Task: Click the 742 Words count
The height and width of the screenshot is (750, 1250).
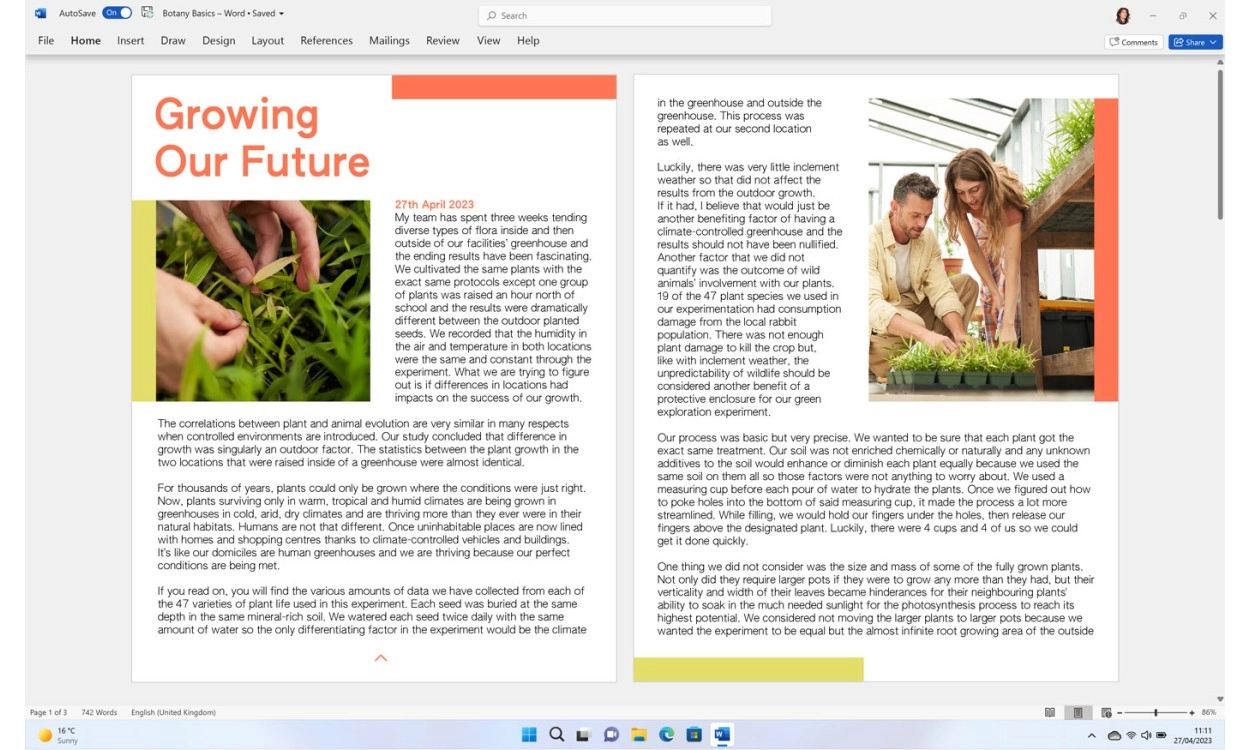Action: point(99,712)
